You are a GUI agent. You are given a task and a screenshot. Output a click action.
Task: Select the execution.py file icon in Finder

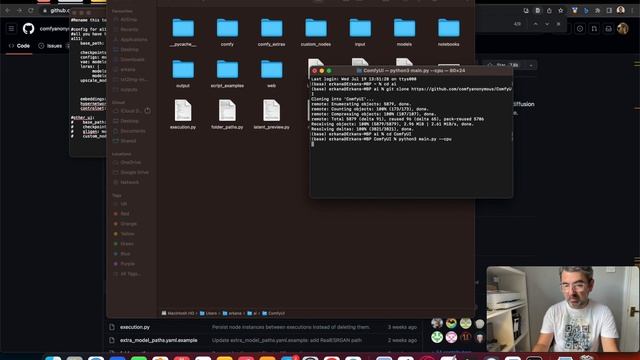coord(183,110)
